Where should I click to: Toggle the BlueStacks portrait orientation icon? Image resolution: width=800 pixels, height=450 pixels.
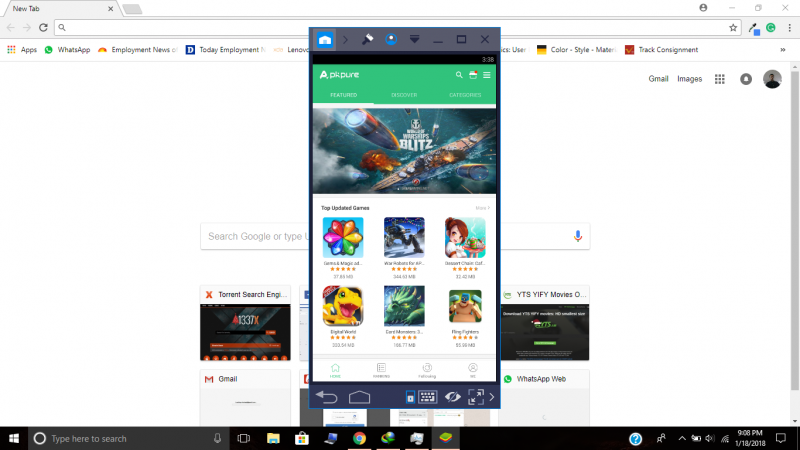pyautogui.click(x=410, y=397)
